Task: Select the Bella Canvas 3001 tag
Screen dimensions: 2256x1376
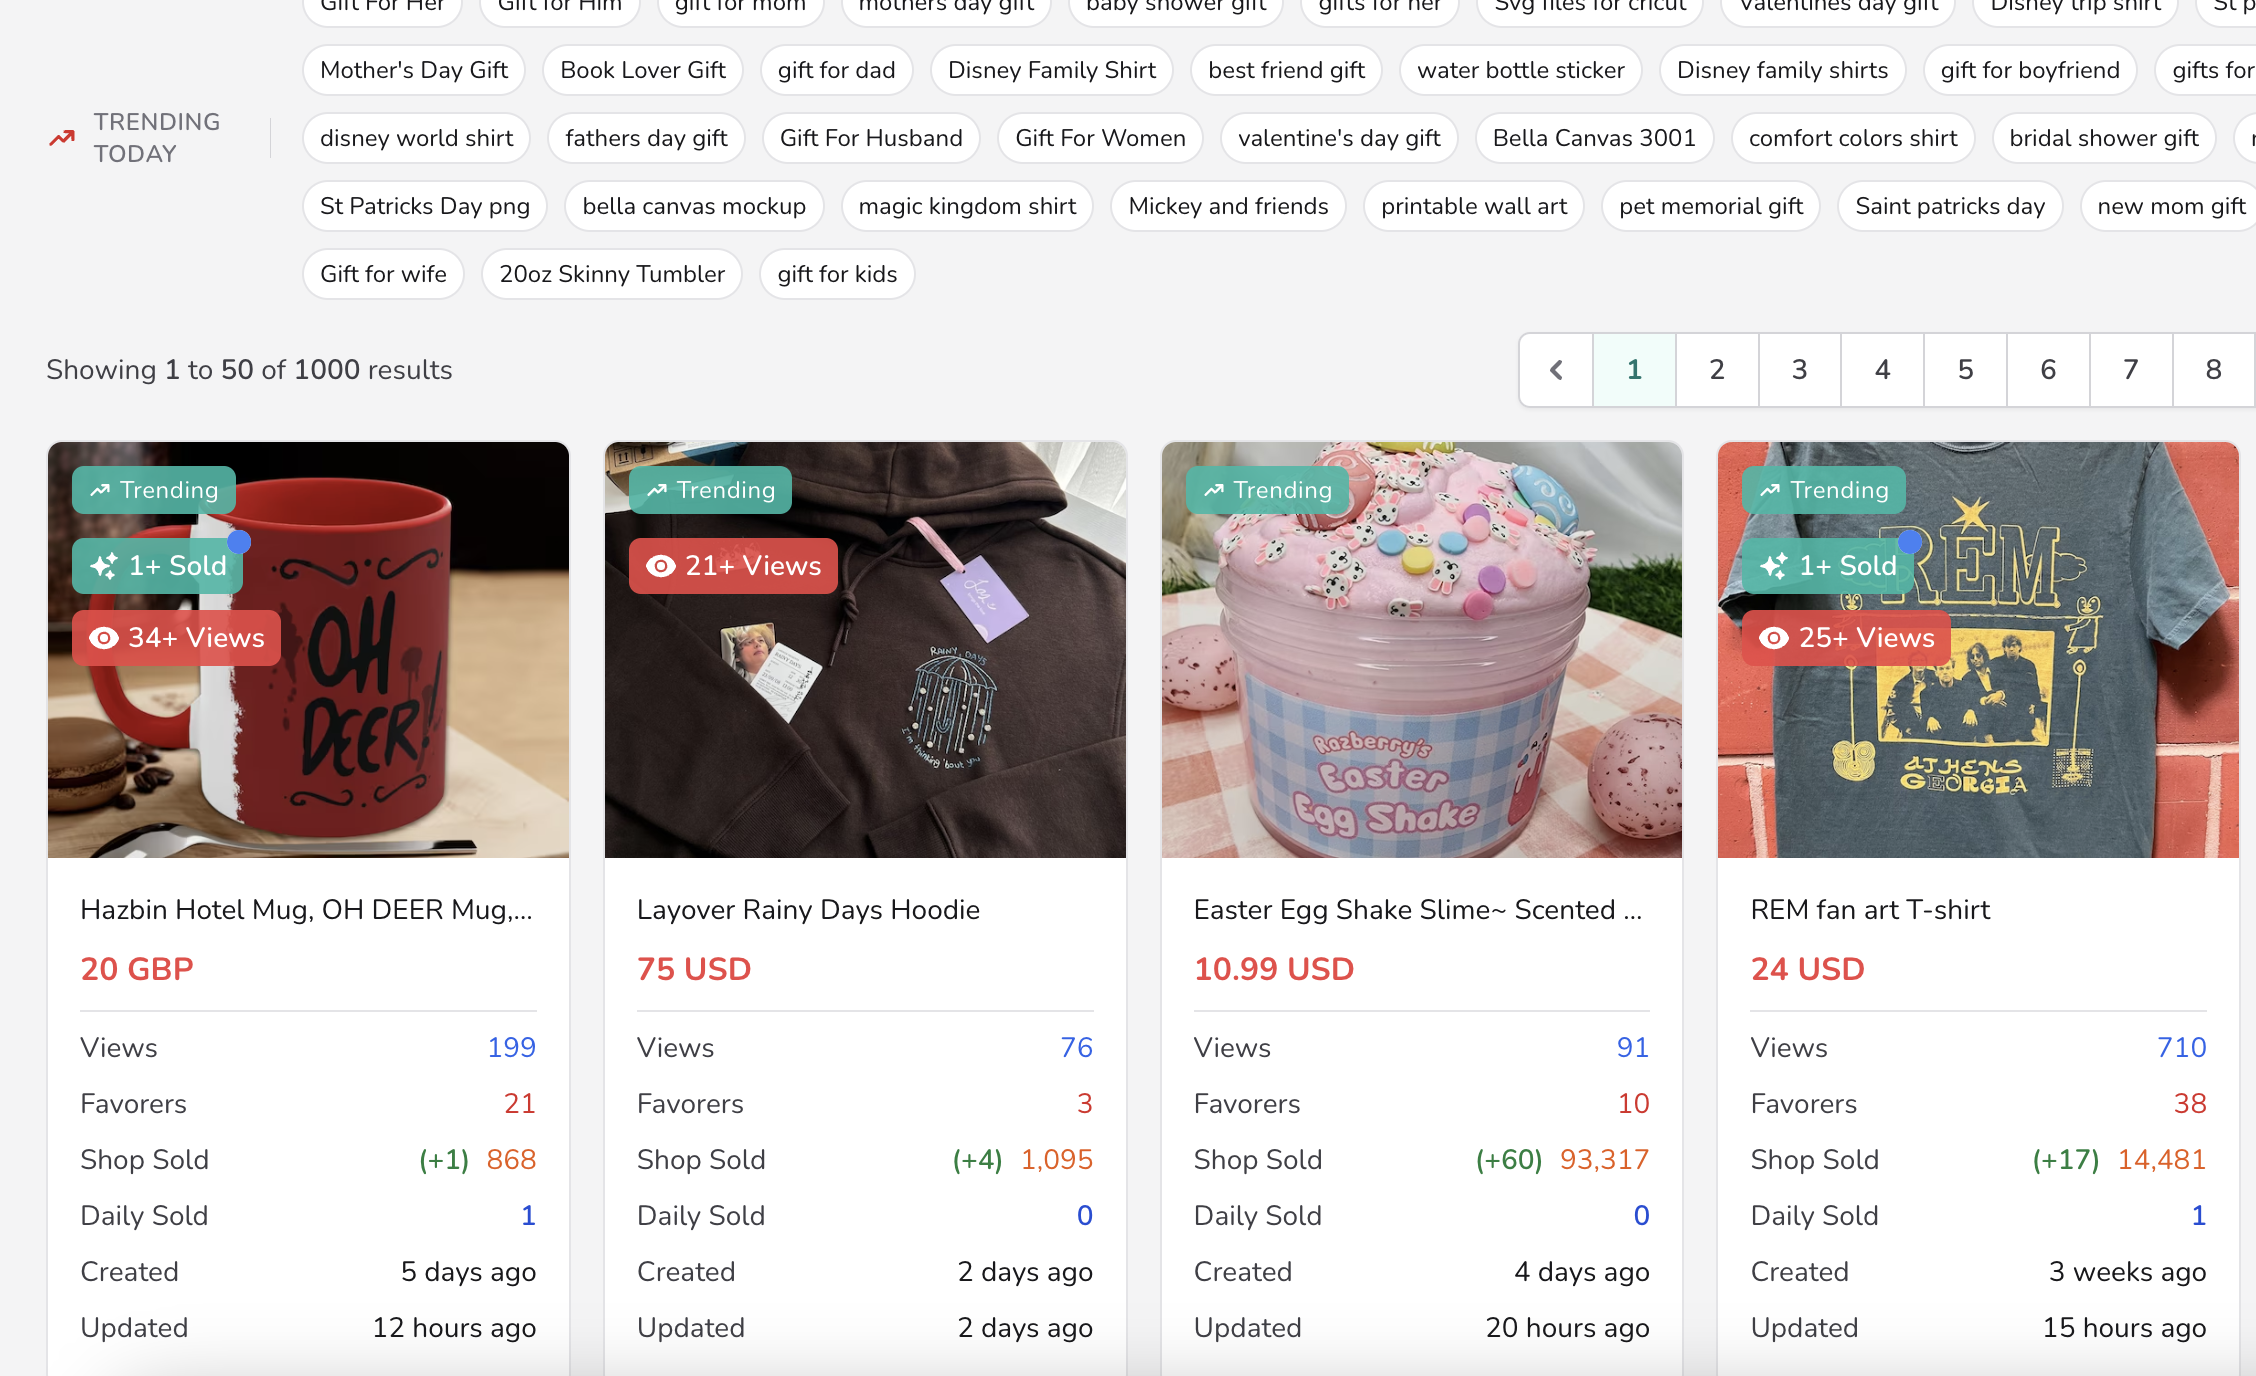Action: coord(1594,138)
